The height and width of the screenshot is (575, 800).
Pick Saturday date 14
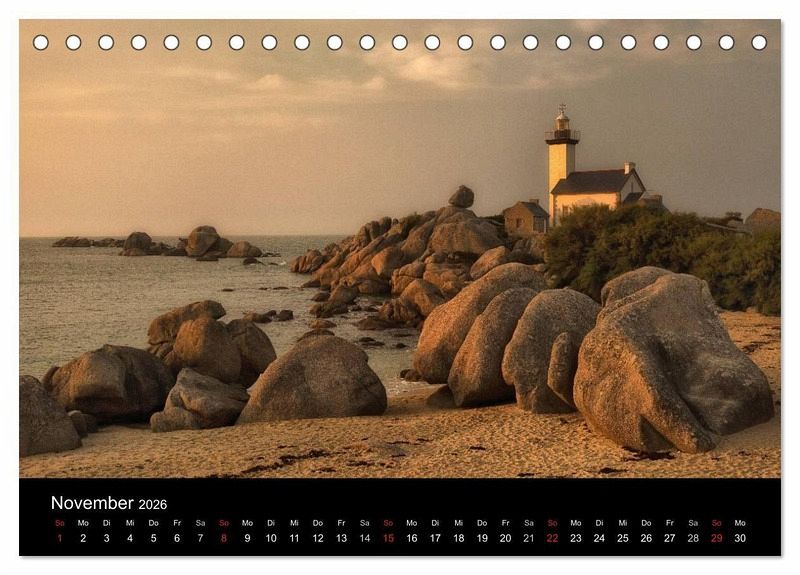tap(365, 538)
